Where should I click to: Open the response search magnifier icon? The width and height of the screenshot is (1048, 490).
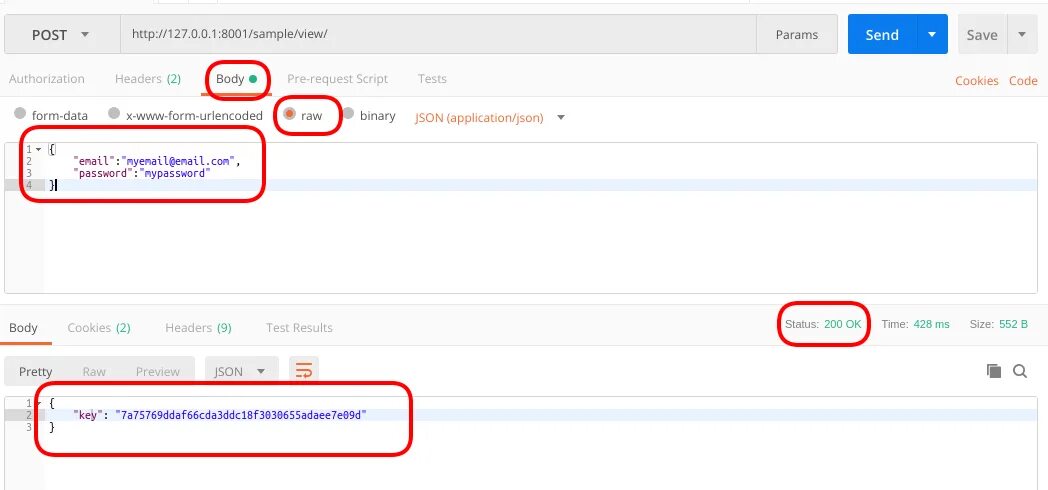click(x=1020, y=371)
